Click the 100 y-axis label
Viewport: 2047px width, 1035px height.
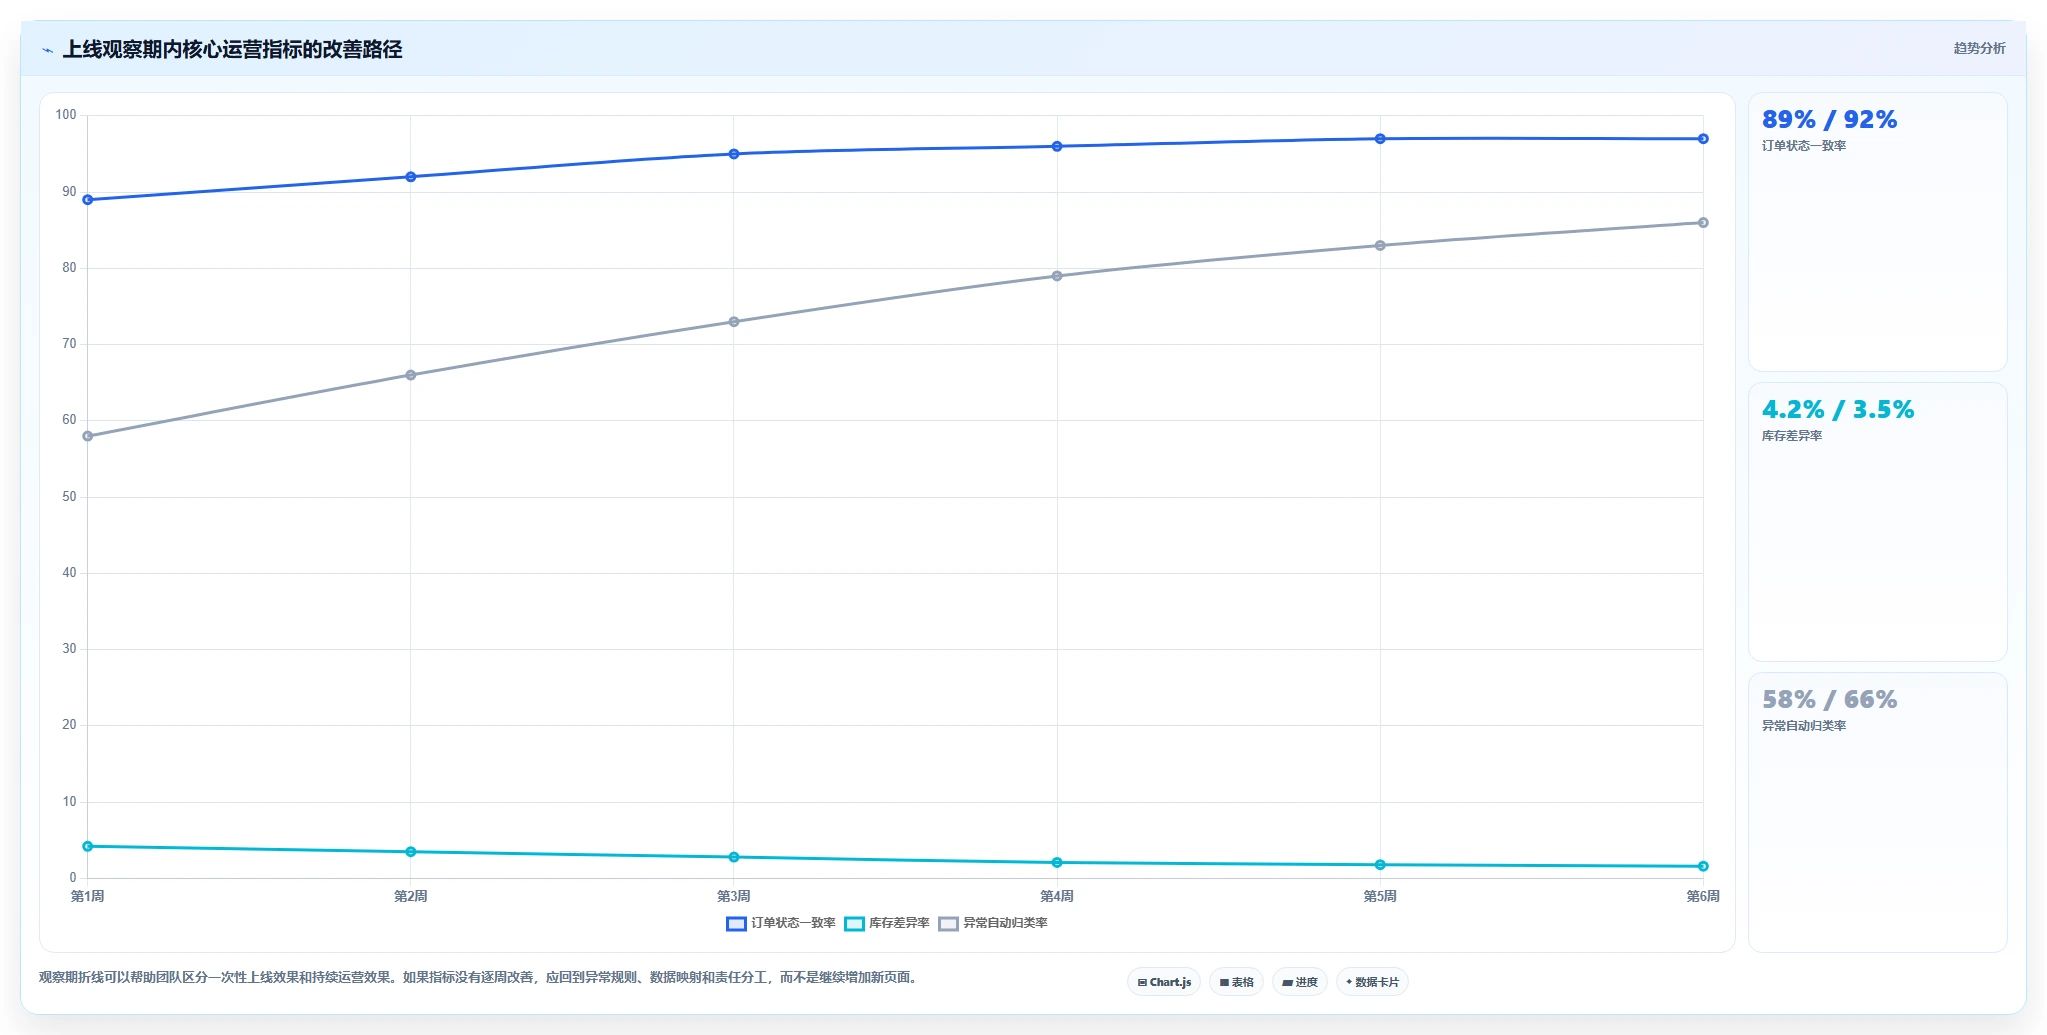(x=66, y=115)
